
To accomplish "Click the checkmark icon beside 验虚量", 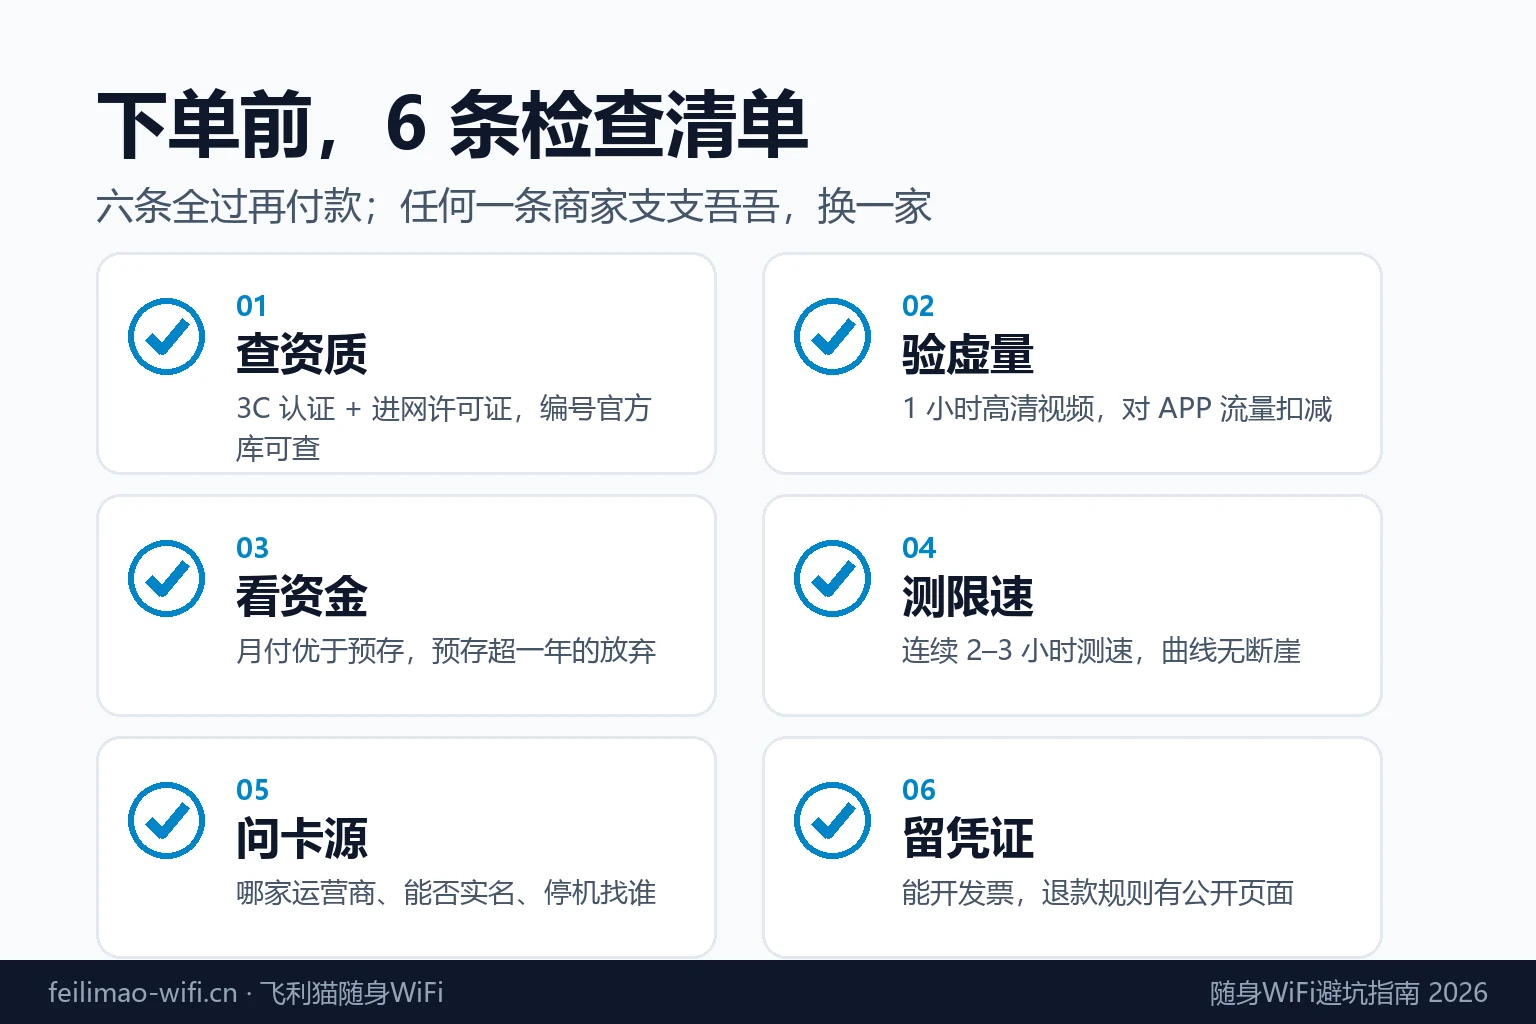I will [833, 337].
